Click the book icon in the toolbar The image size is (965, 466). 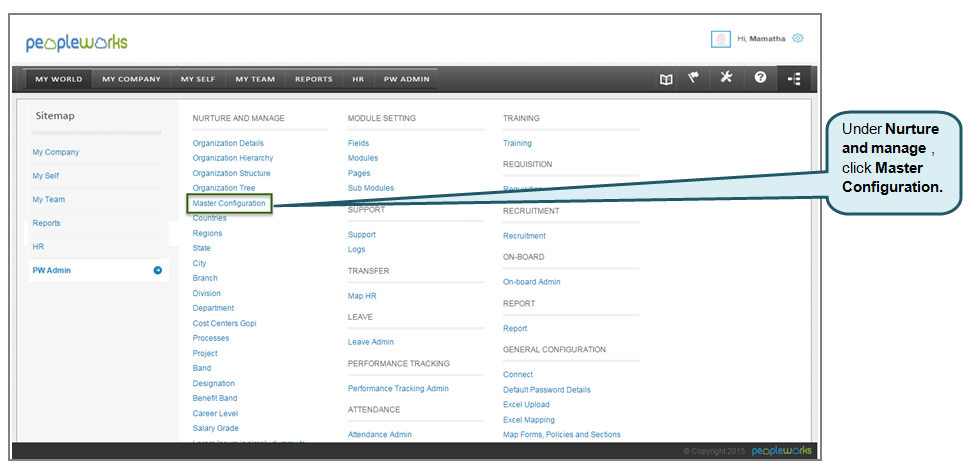tap(666, 79)
